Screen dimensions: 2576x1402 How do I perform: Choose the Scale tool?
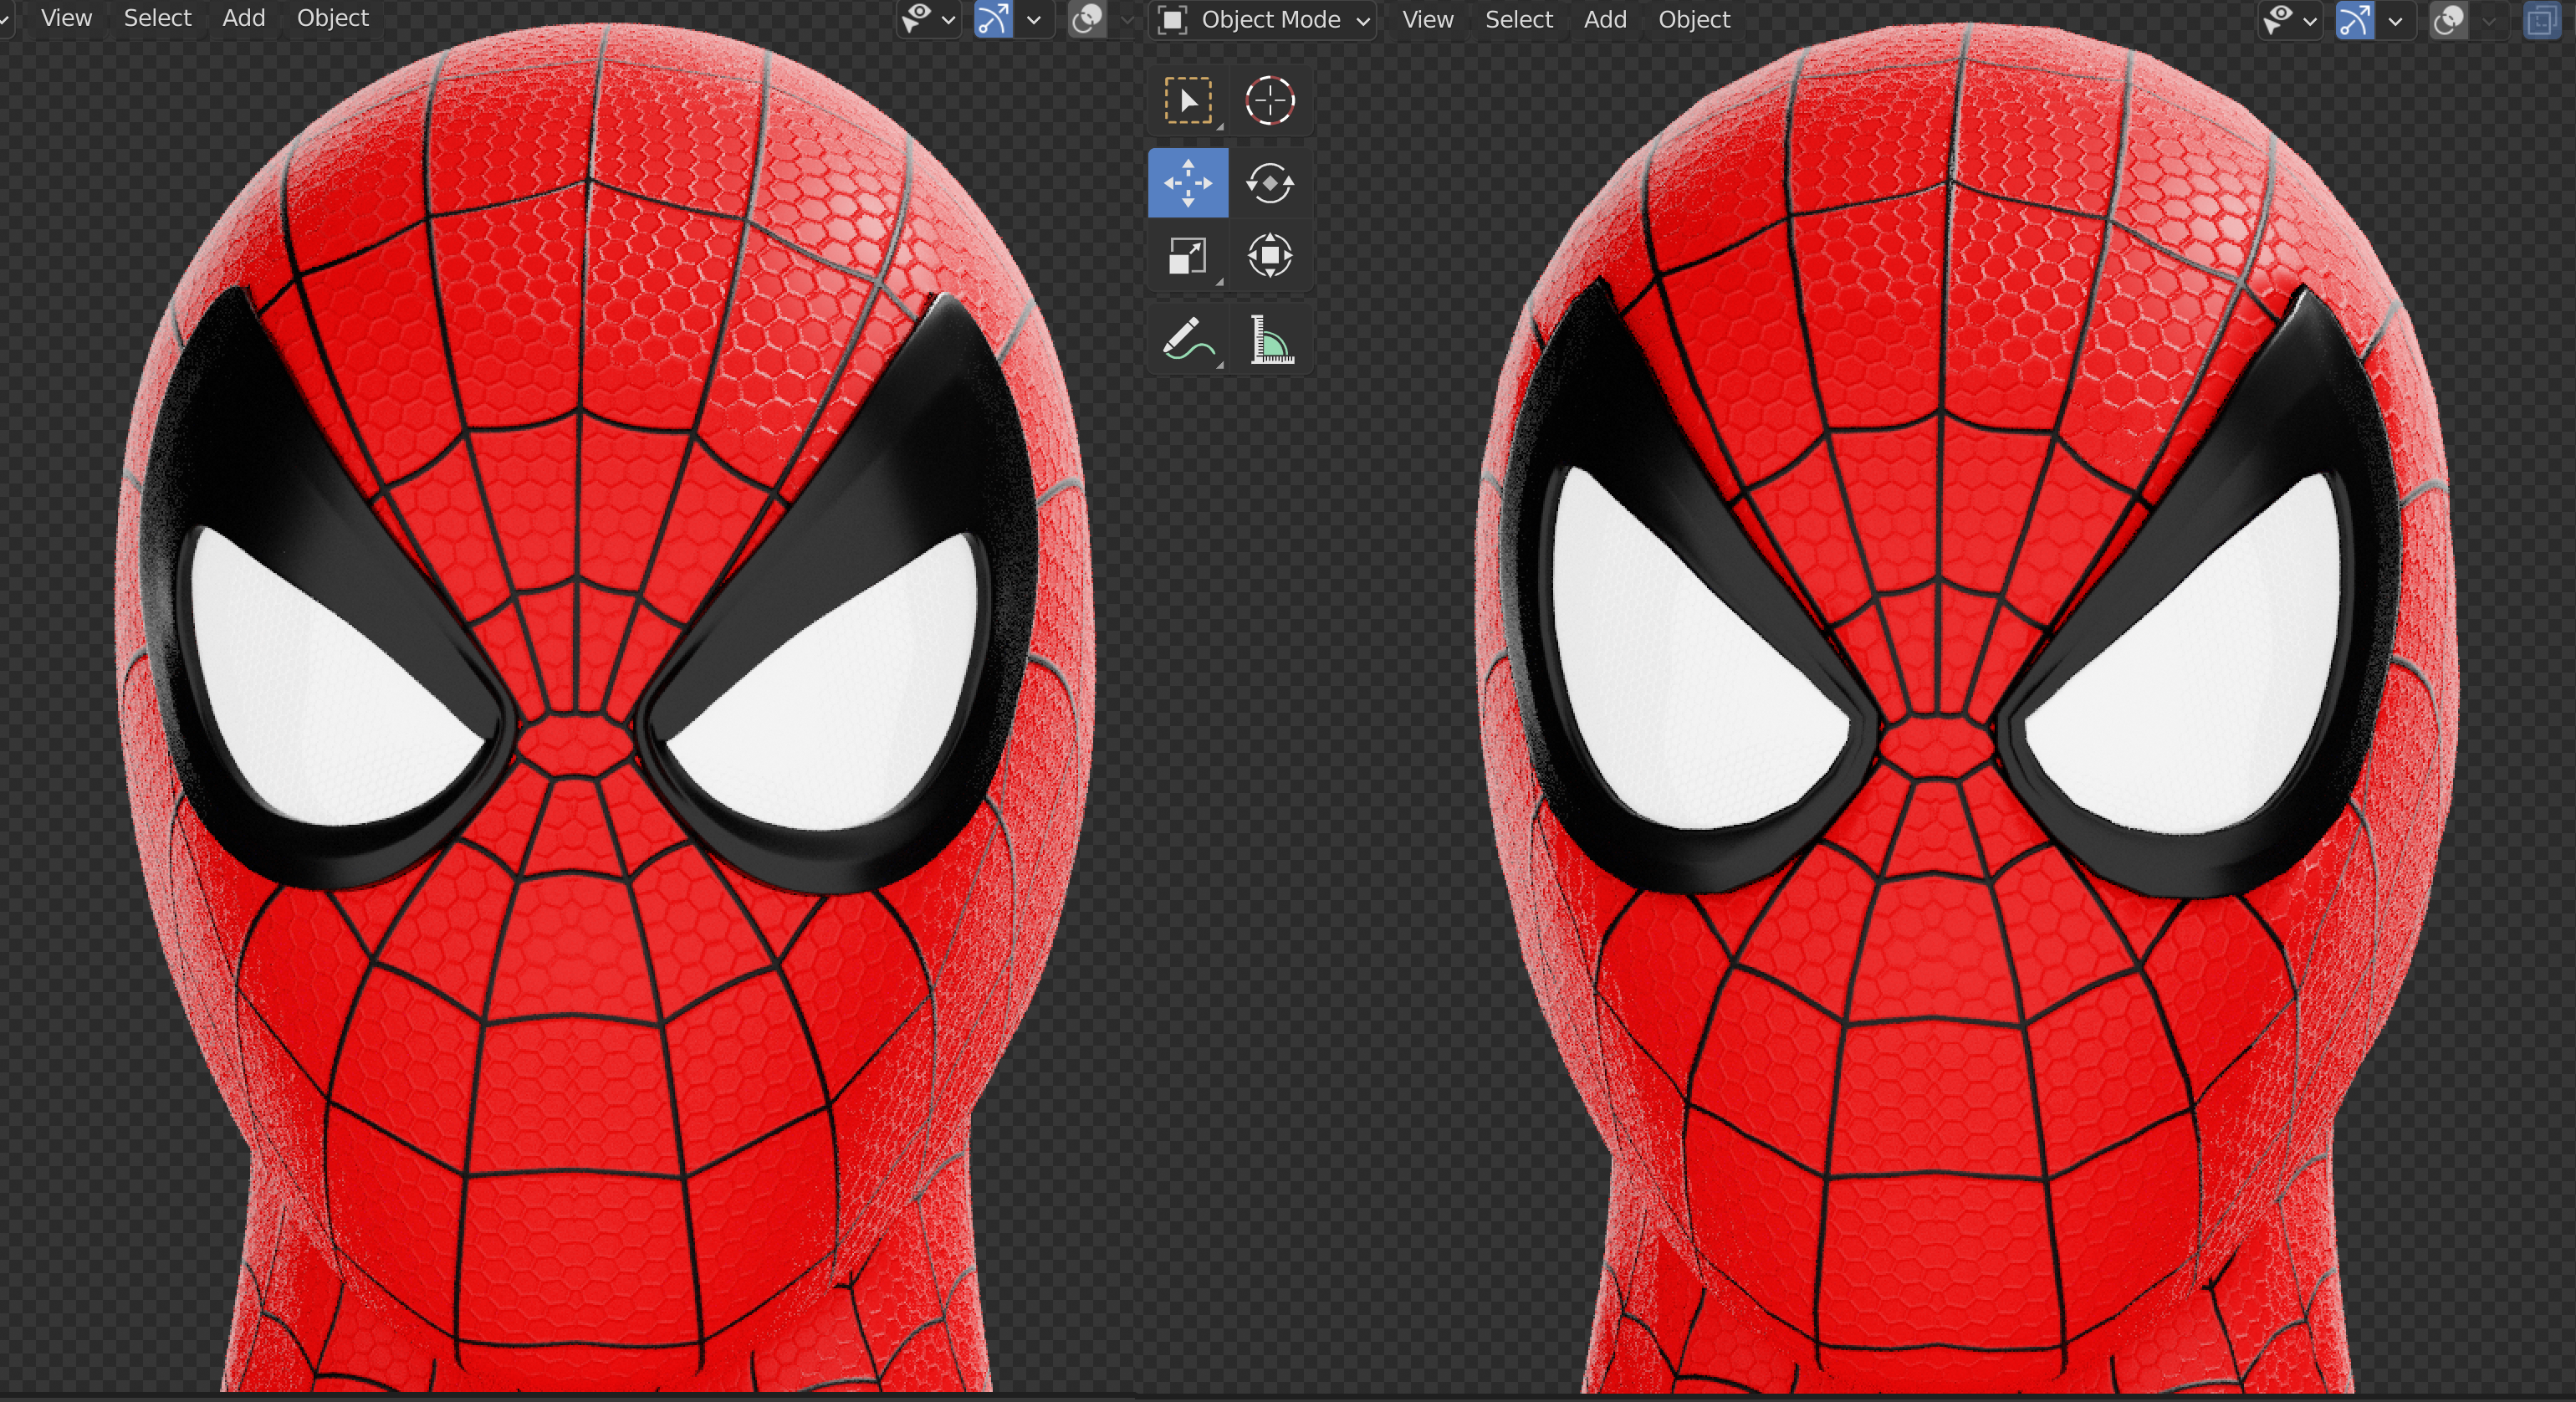(1187, 256)
